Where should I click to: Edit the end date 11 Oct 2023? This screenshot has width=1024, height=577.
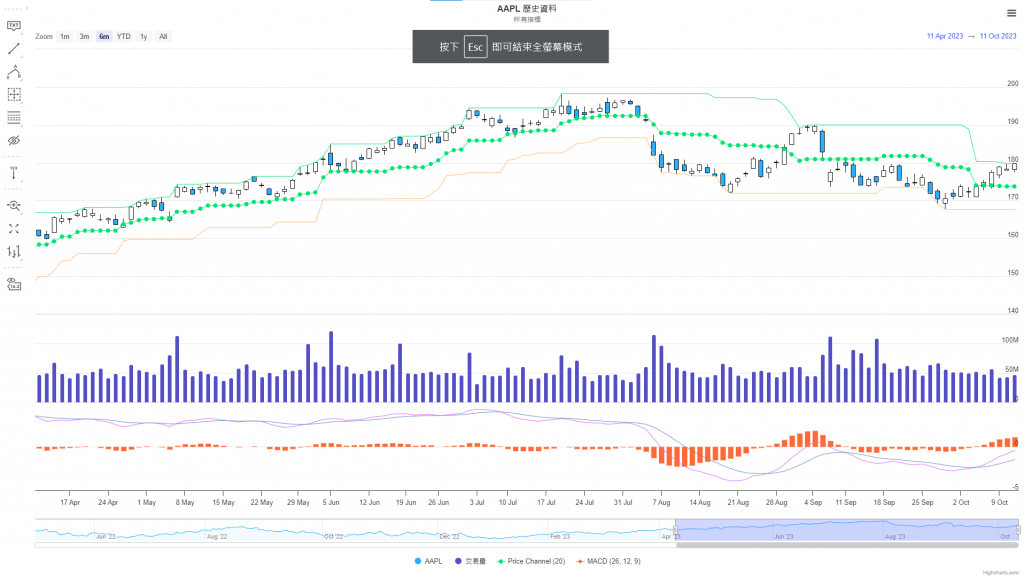pos(997,37)
